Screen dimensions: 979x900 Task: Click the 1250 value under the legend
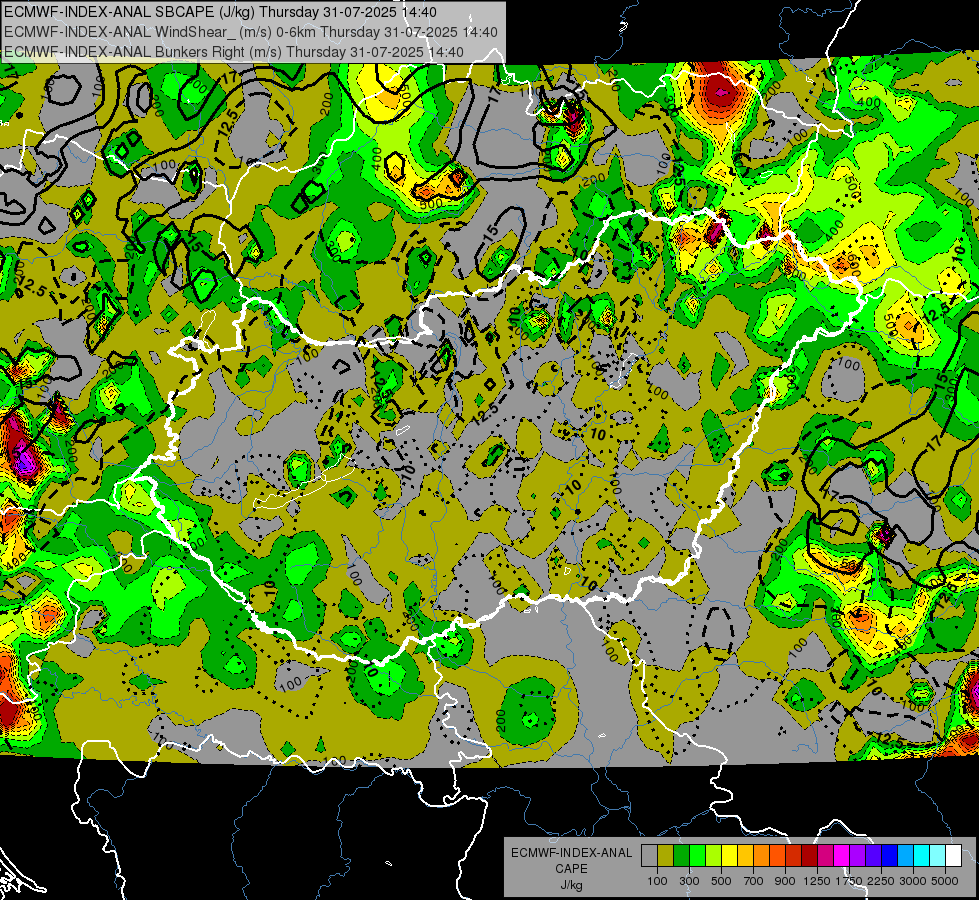click(x=817, y=881)
